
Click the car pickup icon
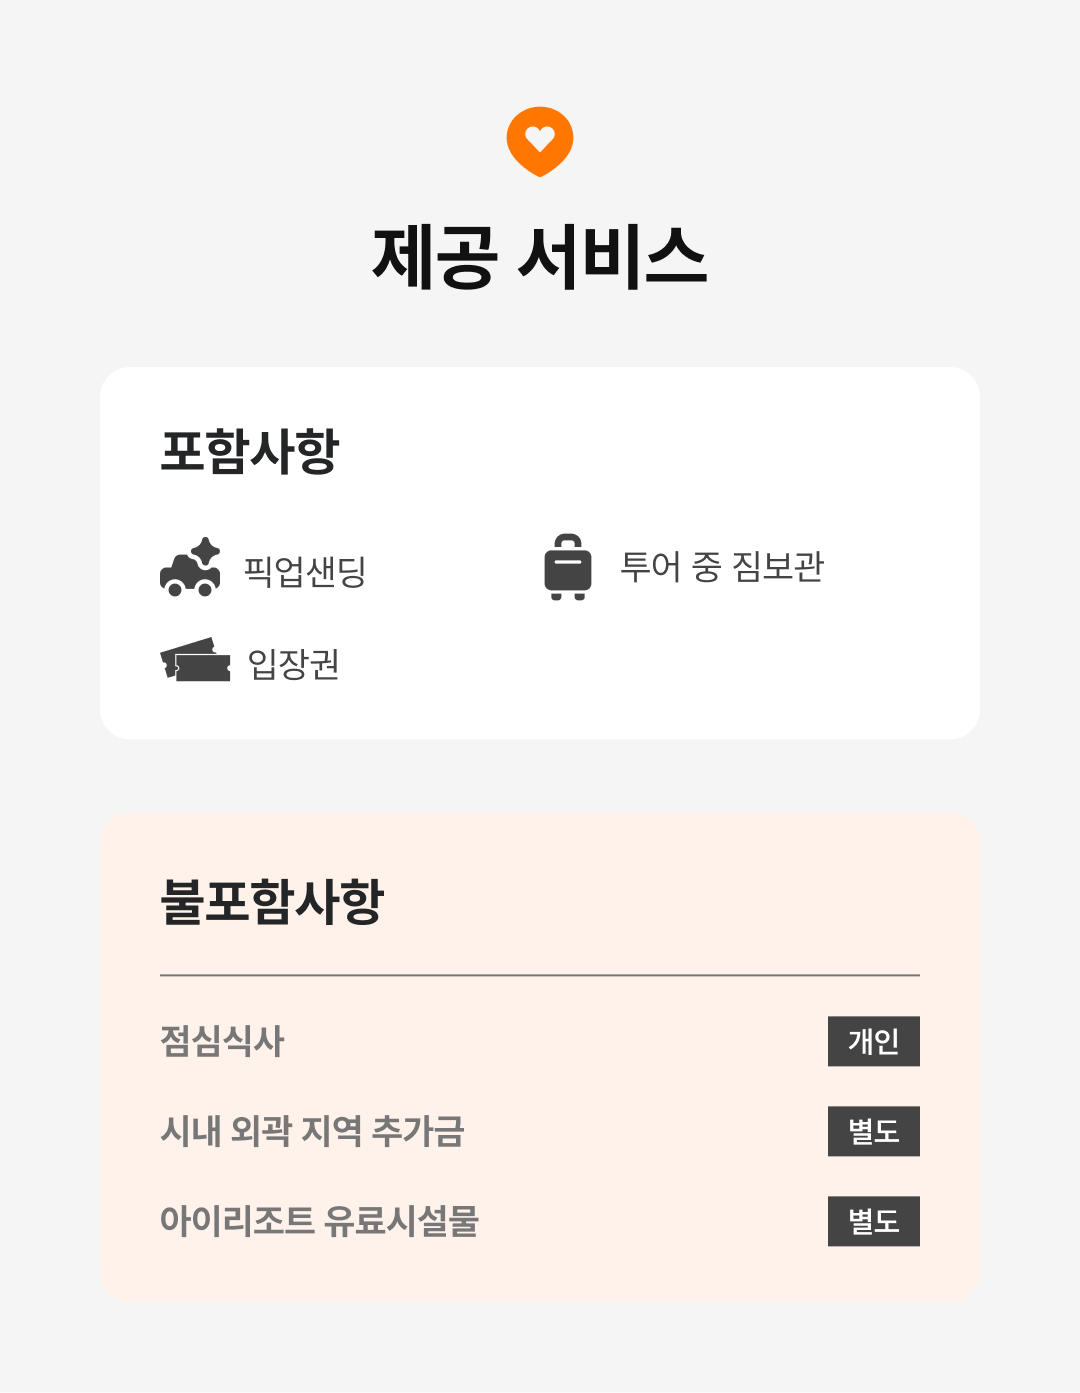[190, 568]
